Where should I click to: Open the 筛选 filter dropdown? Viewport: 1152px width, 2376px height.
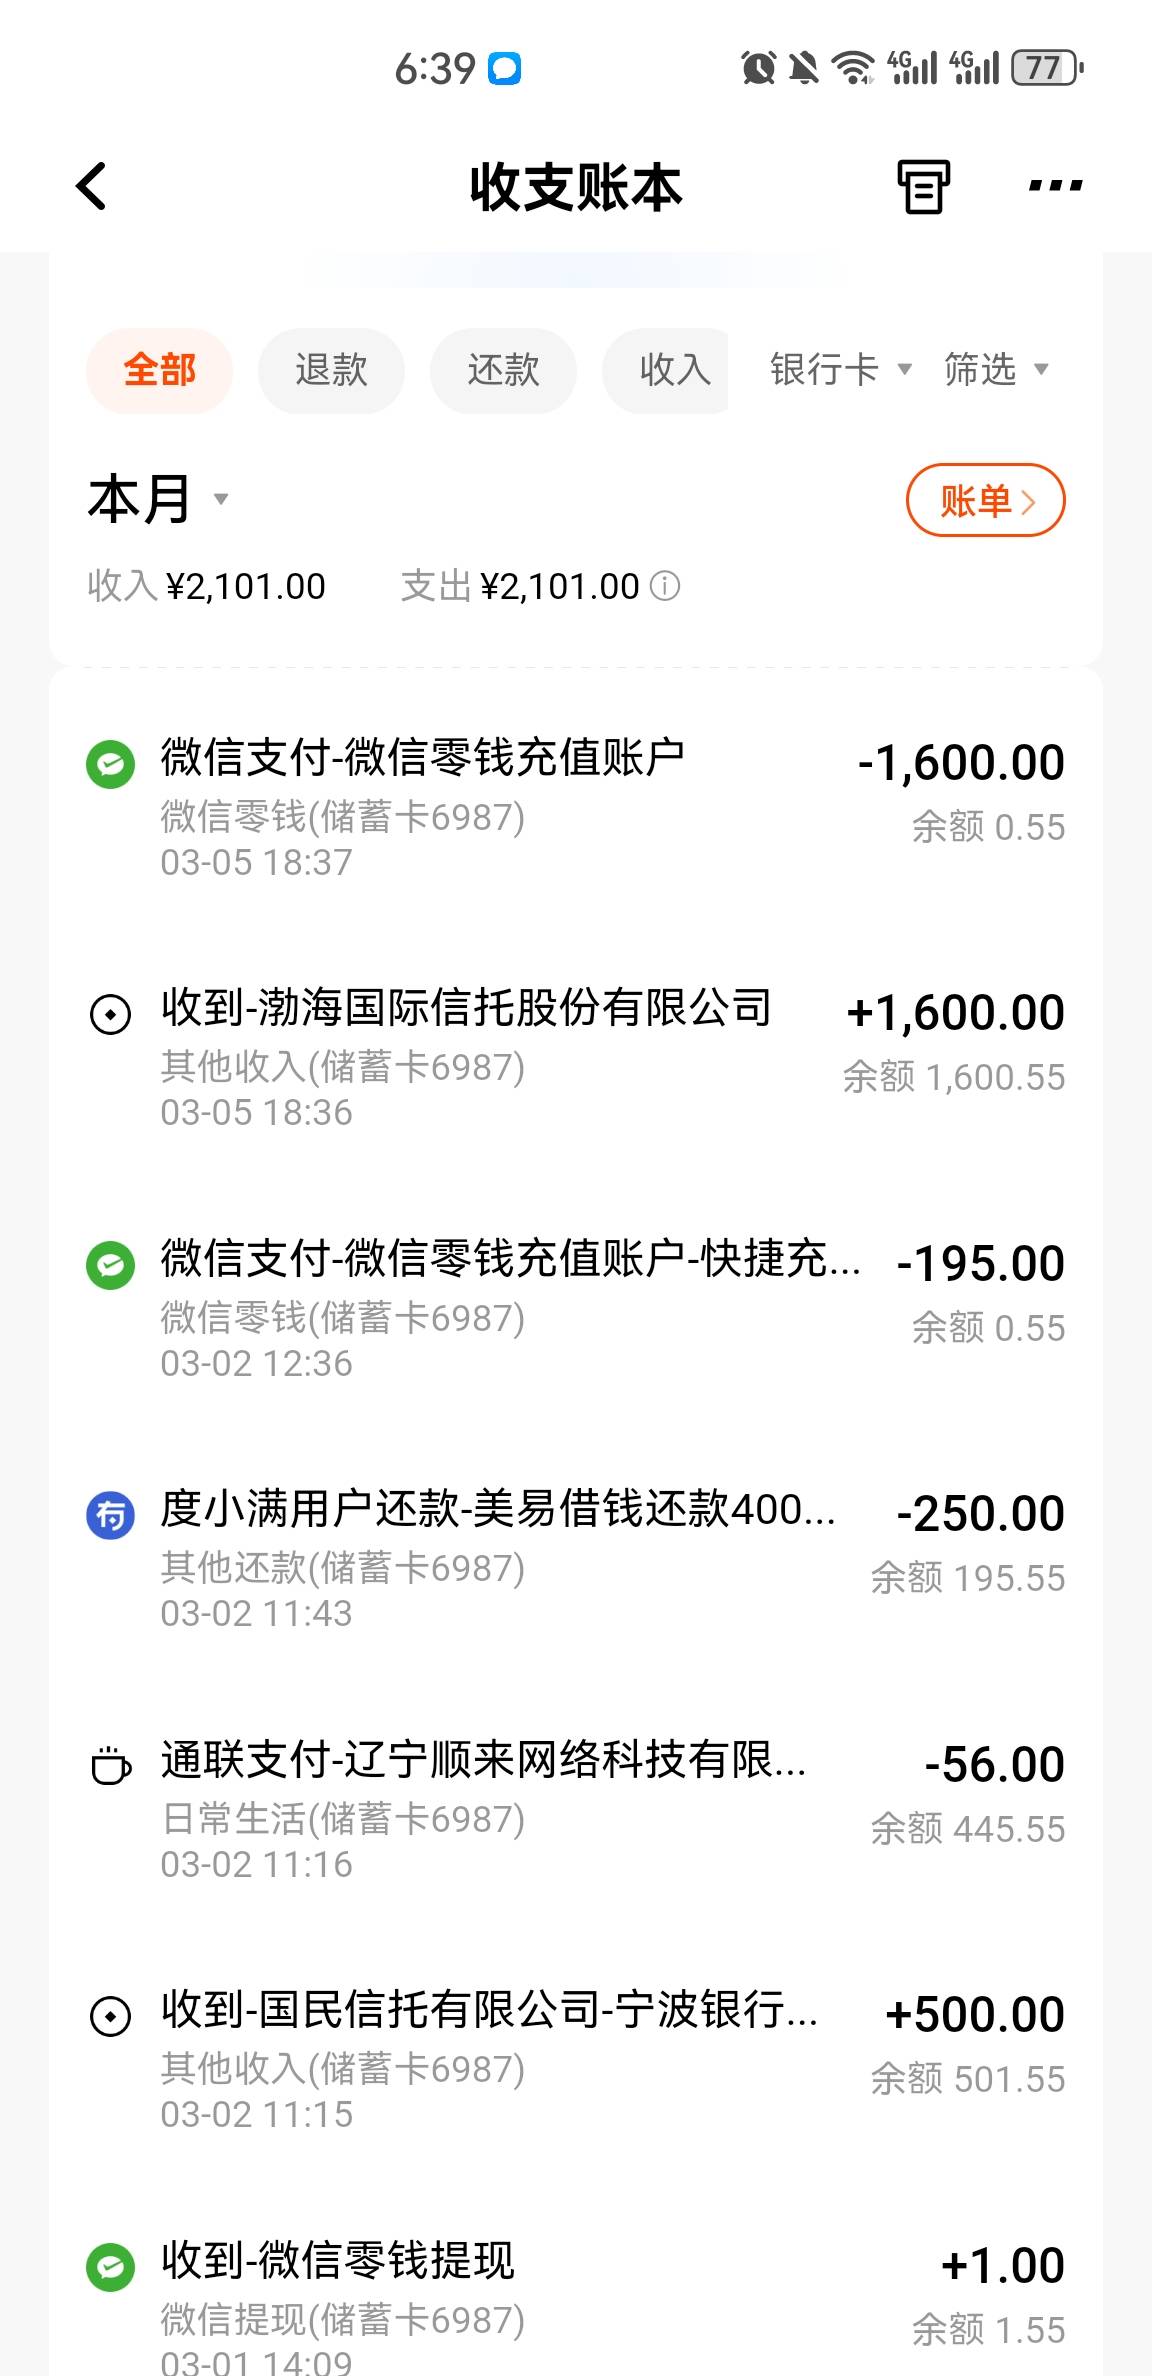[996, 370]
